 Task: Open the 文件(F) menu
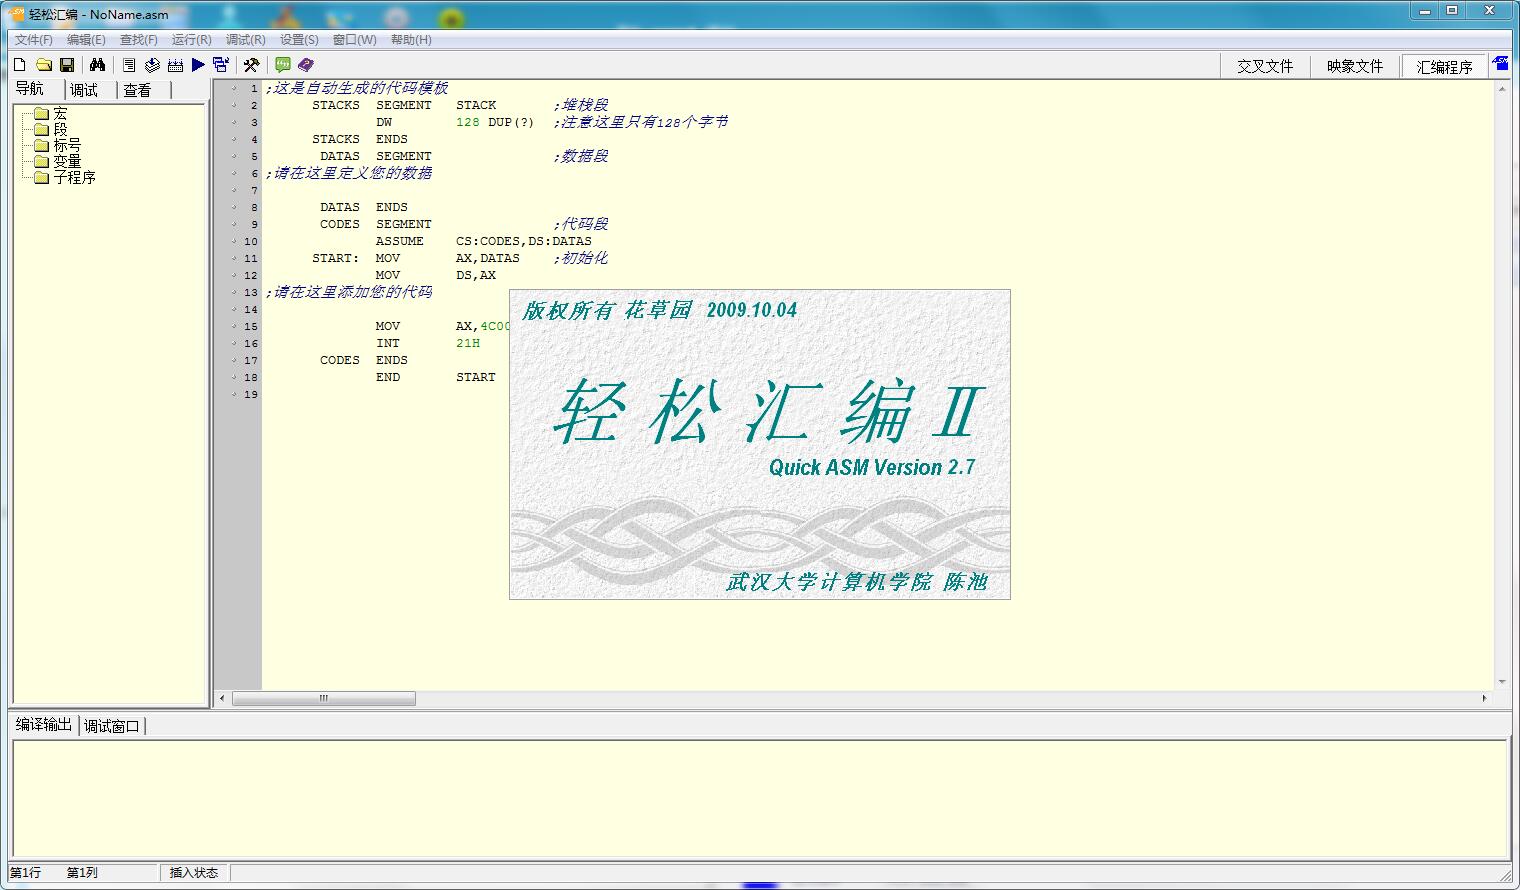[x=34, y=40]
